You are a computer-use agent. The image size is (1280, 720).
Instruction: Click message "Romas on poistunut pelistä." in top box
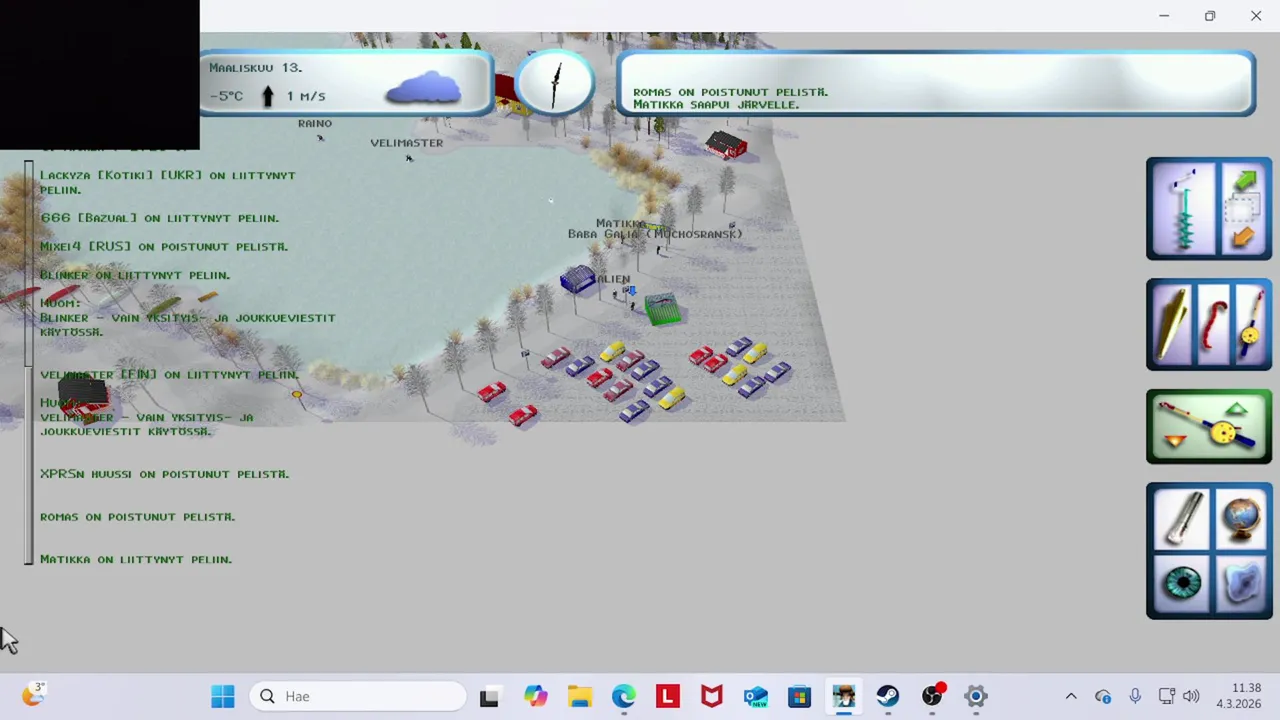pos(730,92)
